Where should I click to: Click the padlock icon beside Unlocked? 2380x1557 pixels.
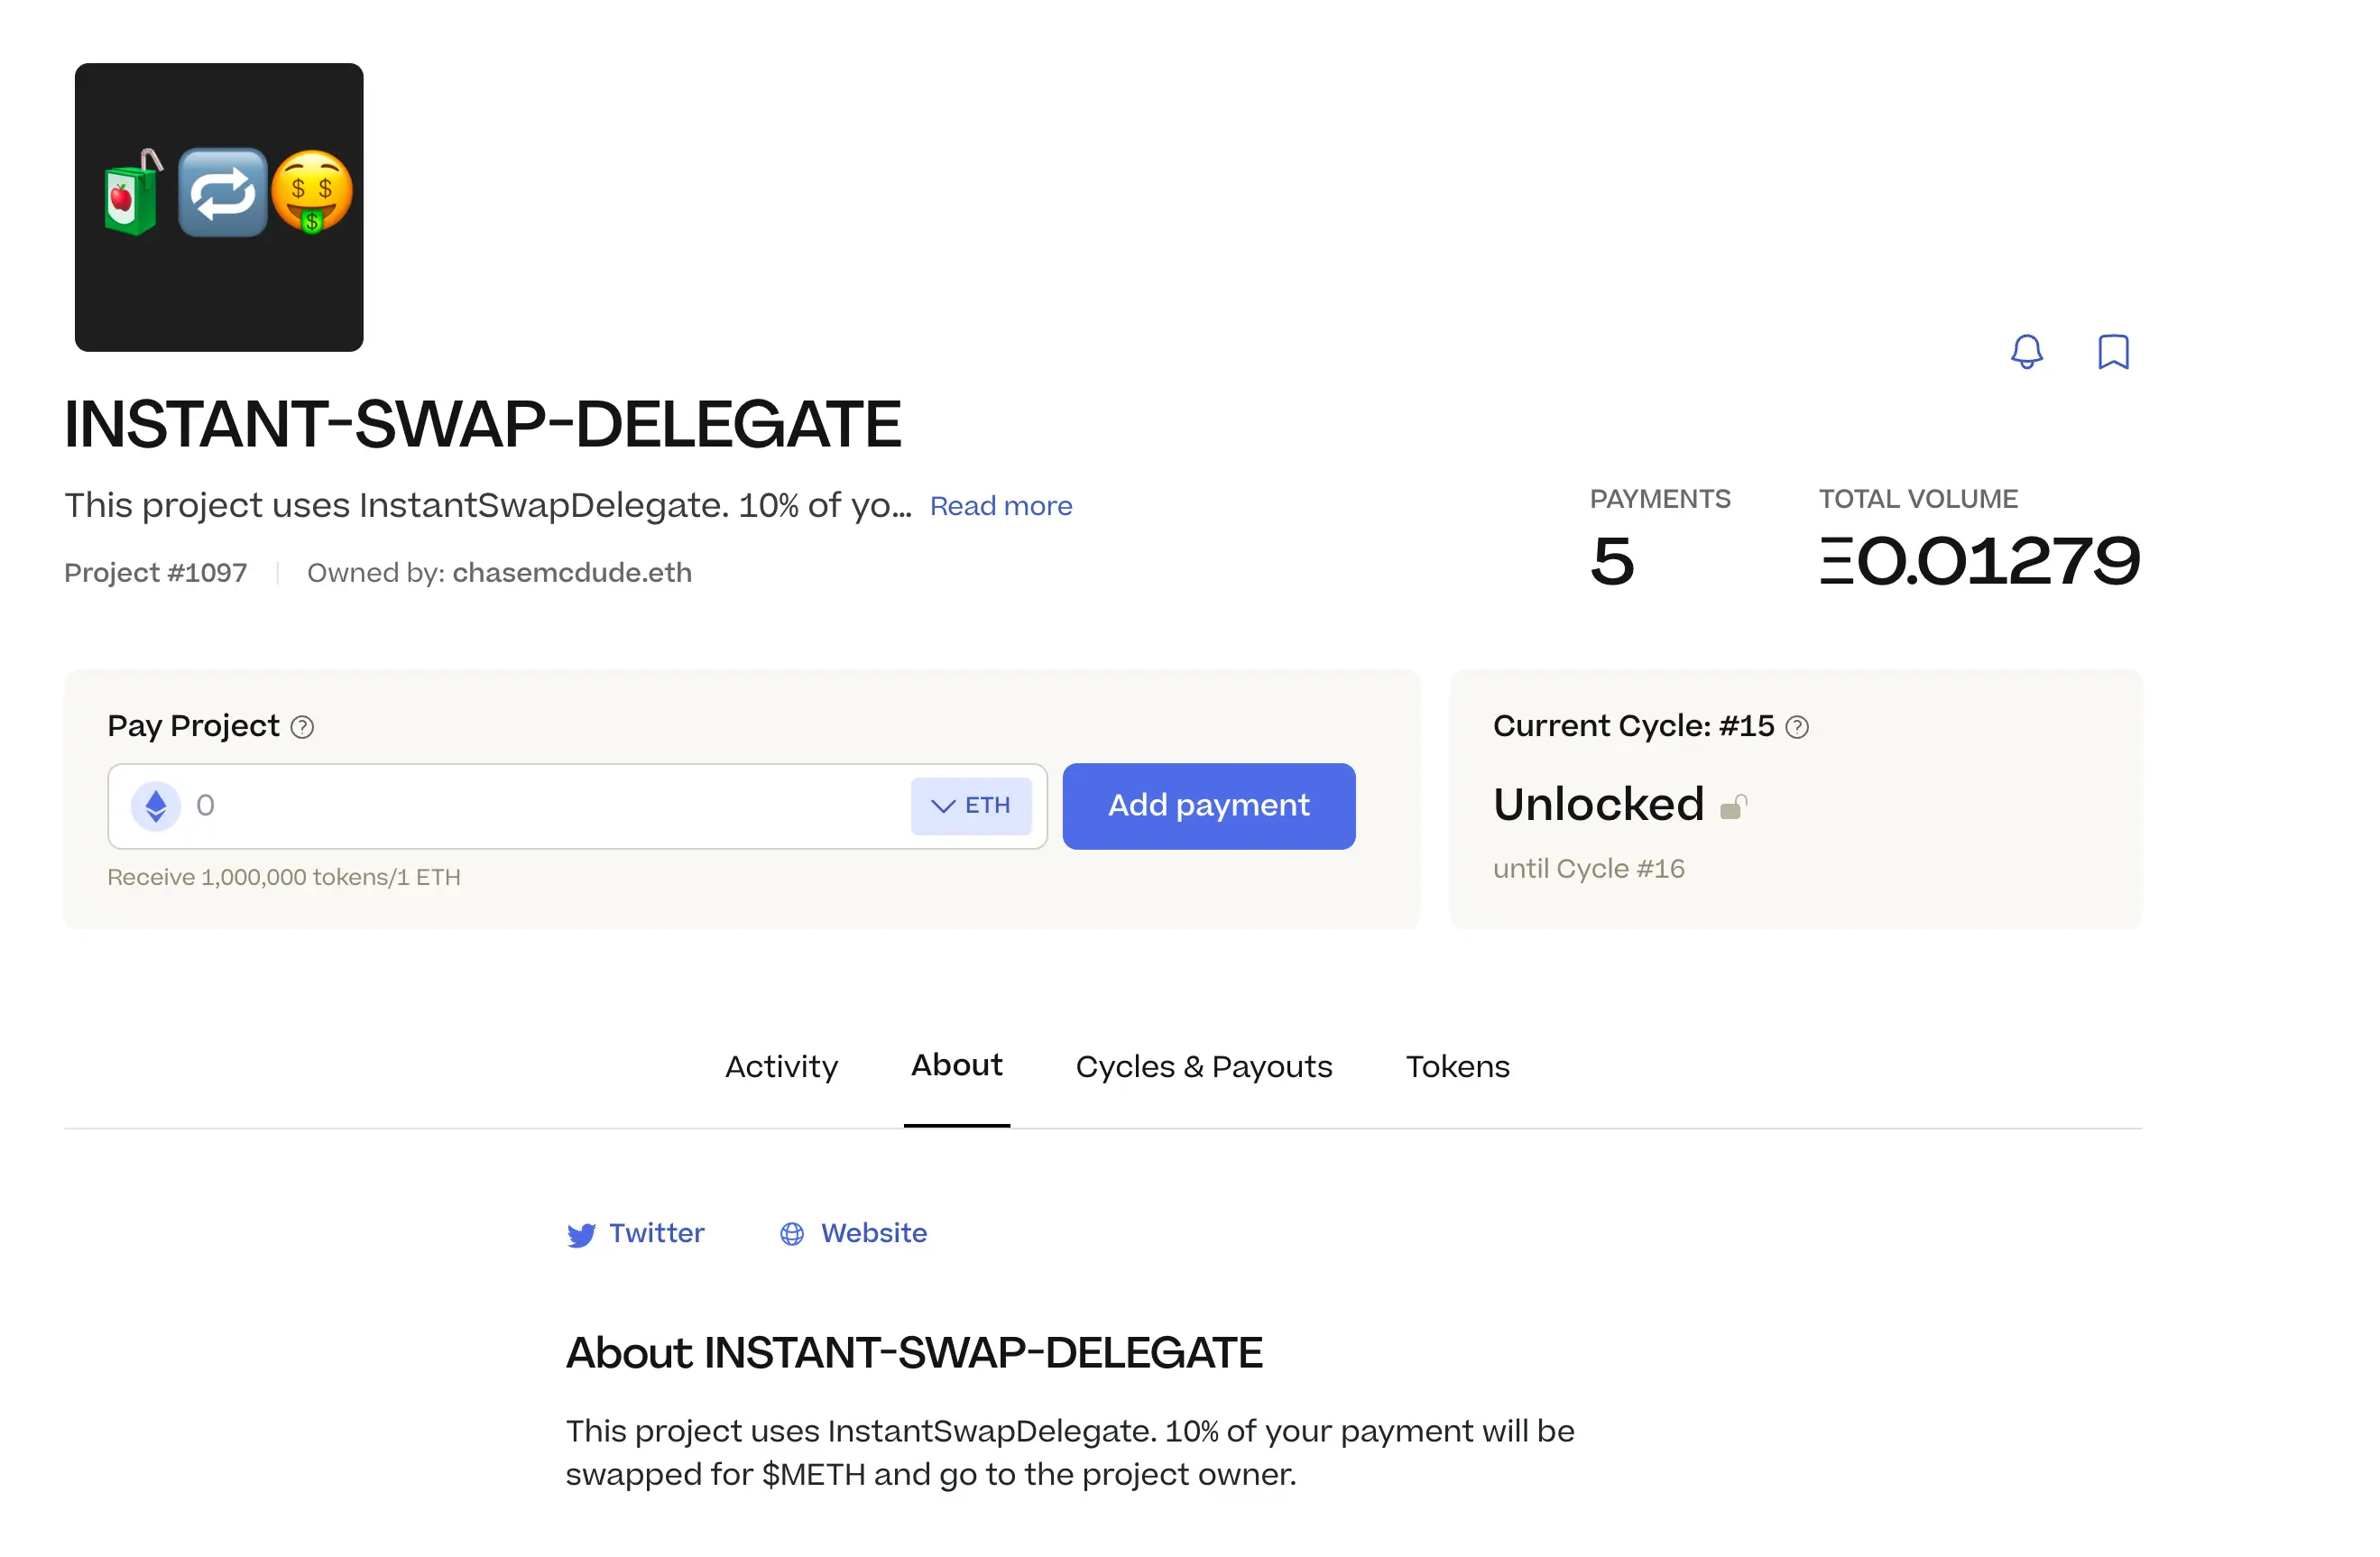pos(1735,806)
